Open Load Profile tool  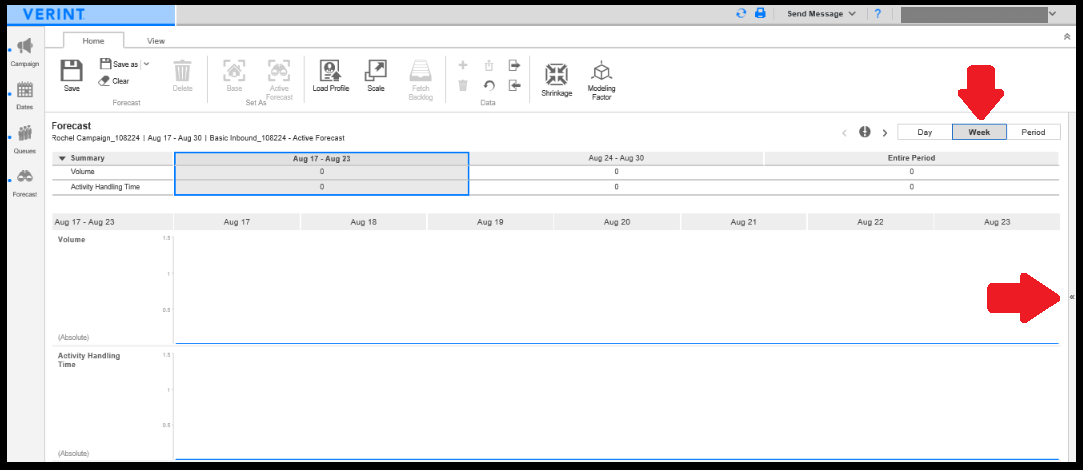(x=331, y=76)
